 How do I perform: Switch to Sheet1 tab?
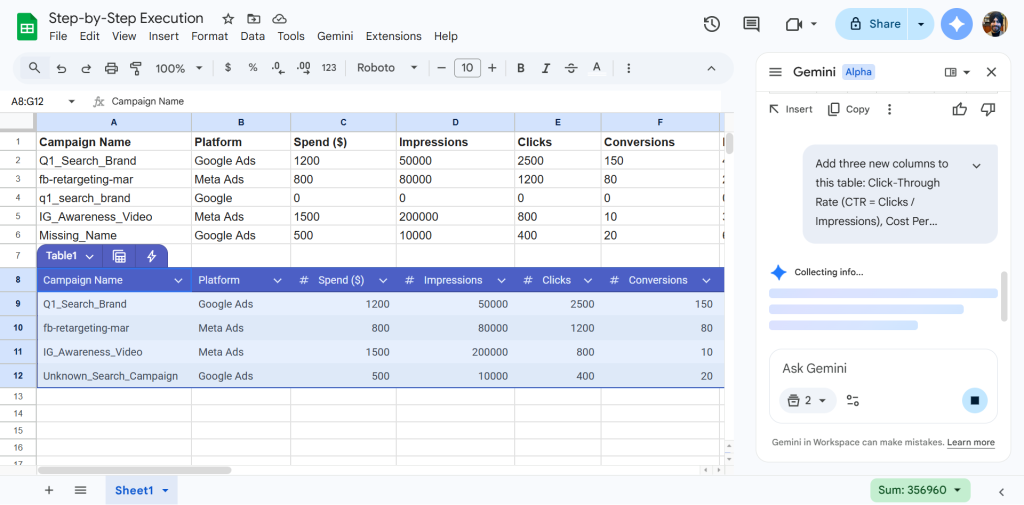coord(134,490)
